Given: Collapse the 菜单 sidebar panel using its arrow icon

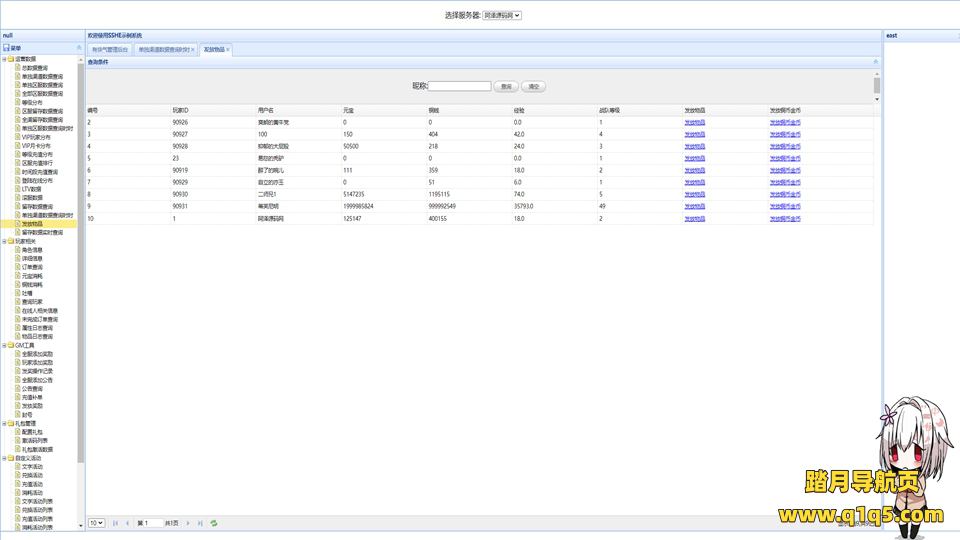Looking at the screenshot, I should pos(79,48).
